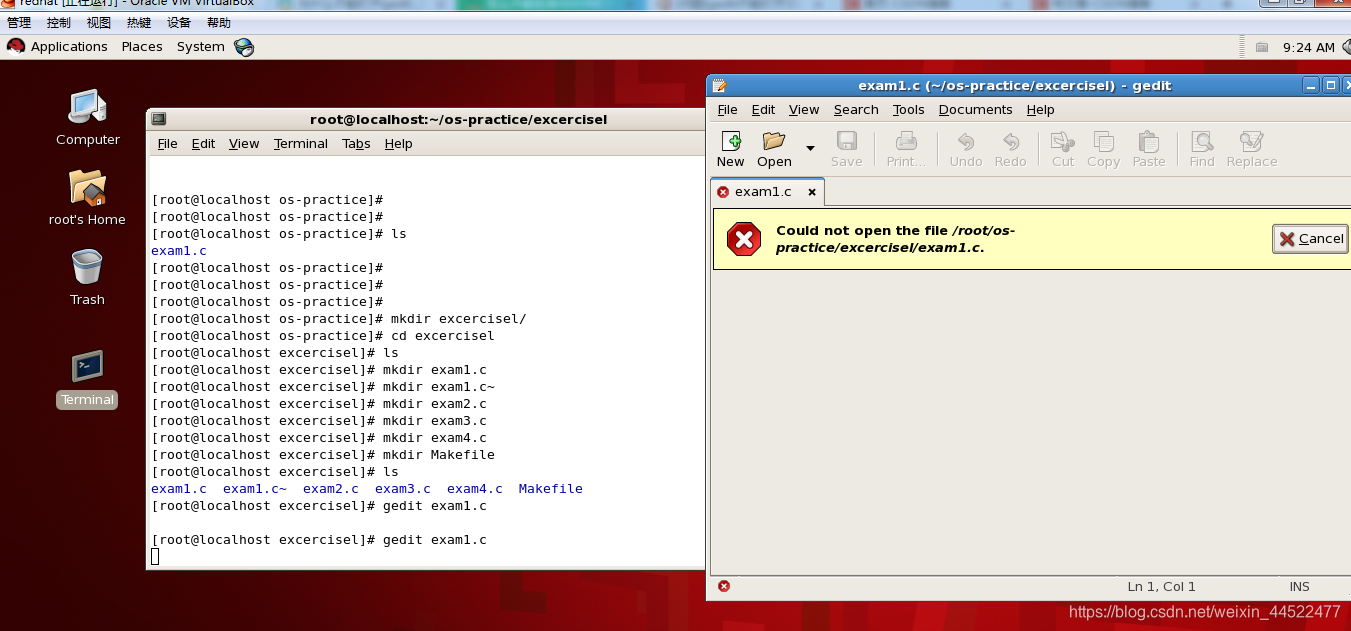Click the New document icon in gedit
Viewport: 1351px width, 631px height.
(x=731, y=142)
